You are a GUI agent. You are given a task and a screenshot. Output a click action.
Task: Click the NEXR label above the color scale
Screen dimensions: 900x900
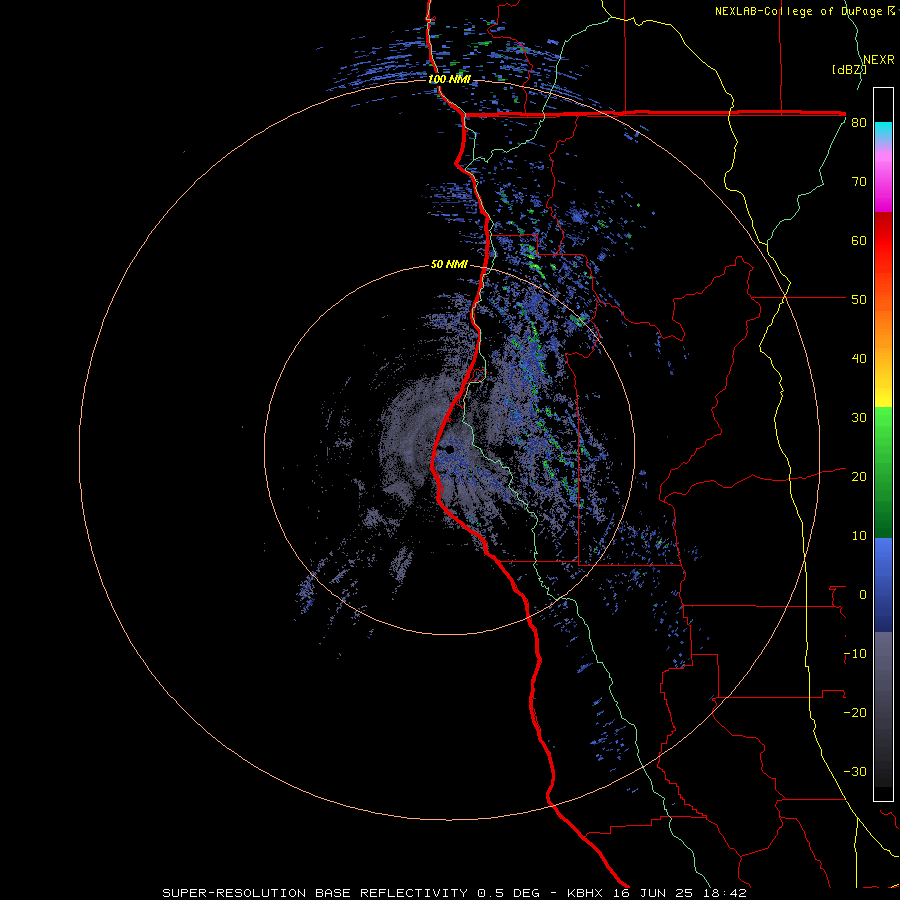pos(878,60)
